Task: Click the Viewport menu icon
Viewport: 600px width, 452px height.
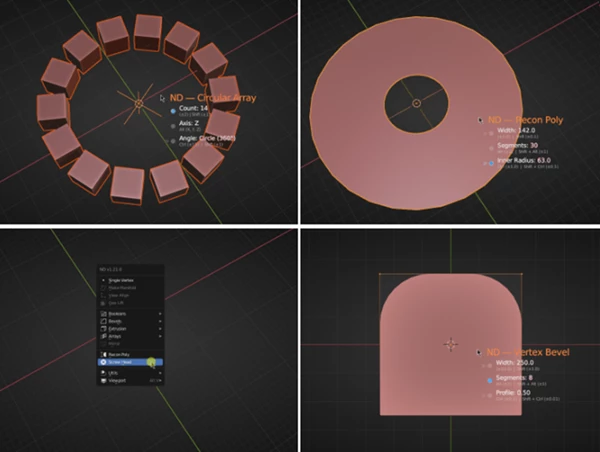Action: coord(103,381)
